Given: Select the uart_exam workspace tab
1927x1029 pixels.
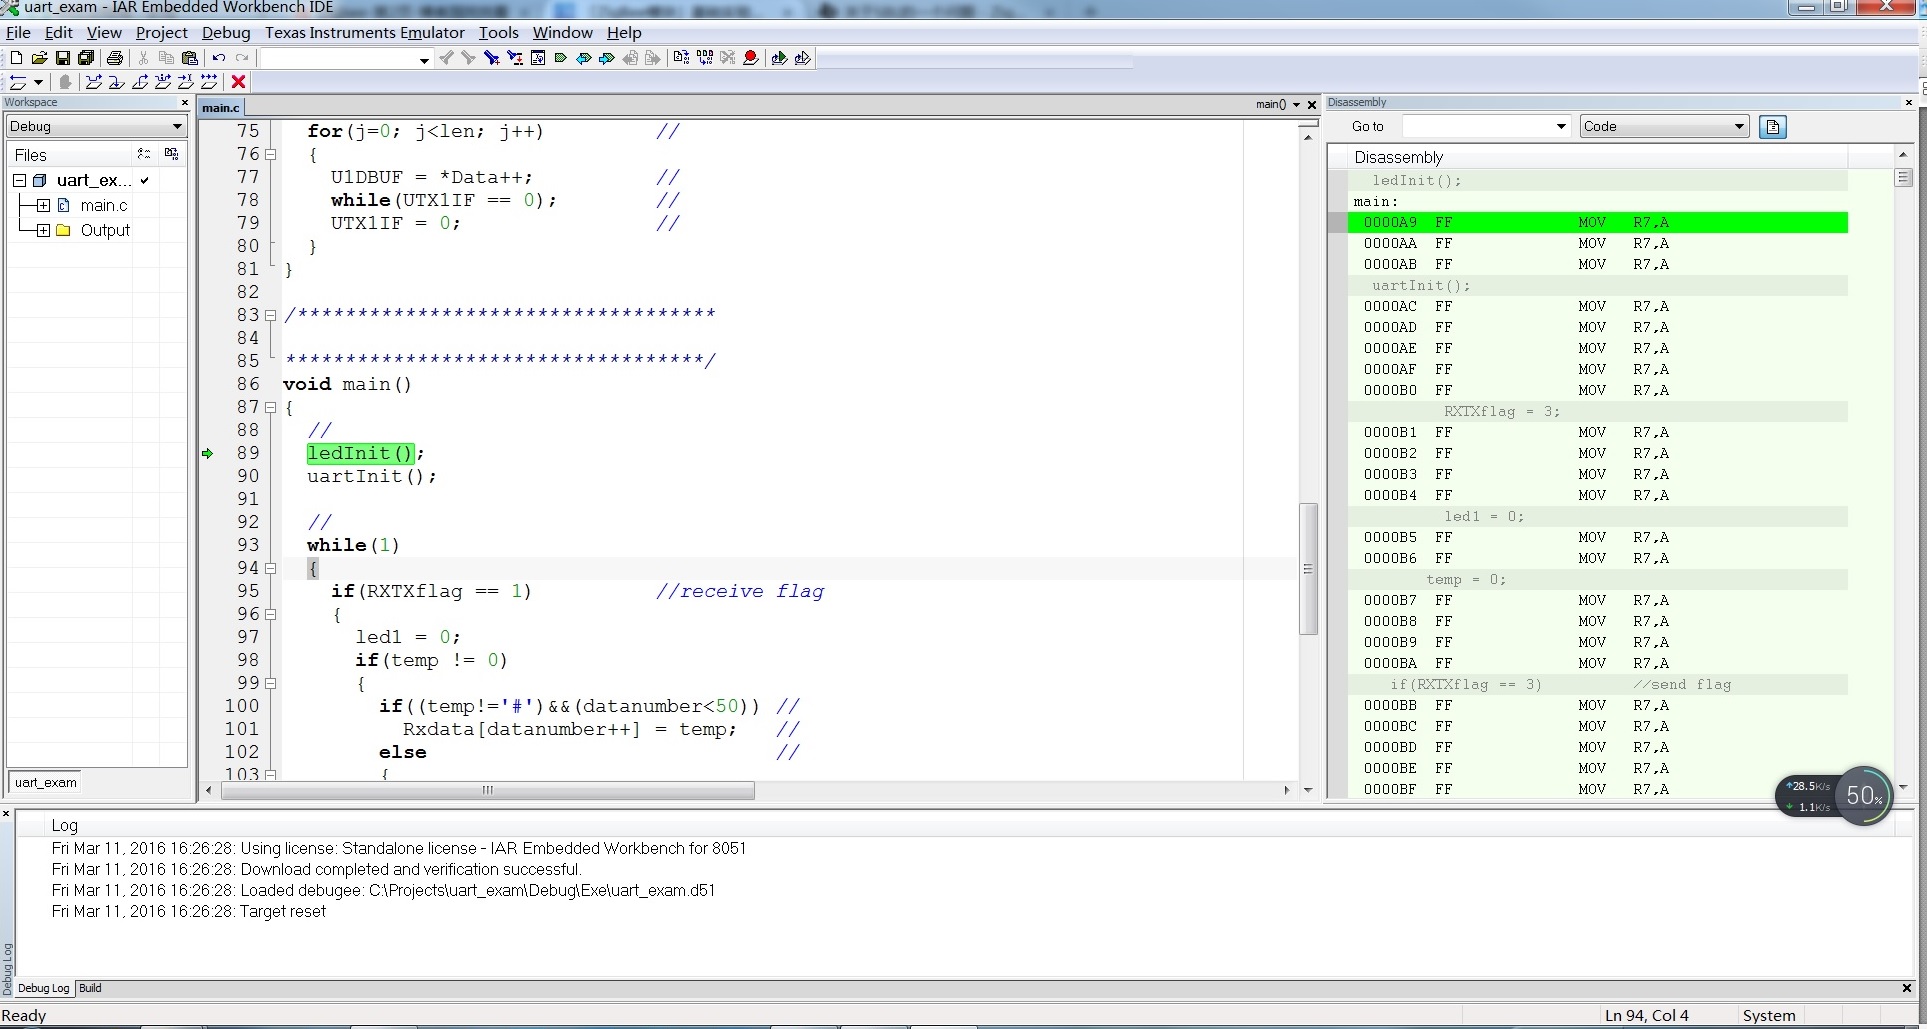Looking at the screenshot, I should [46, 783].
